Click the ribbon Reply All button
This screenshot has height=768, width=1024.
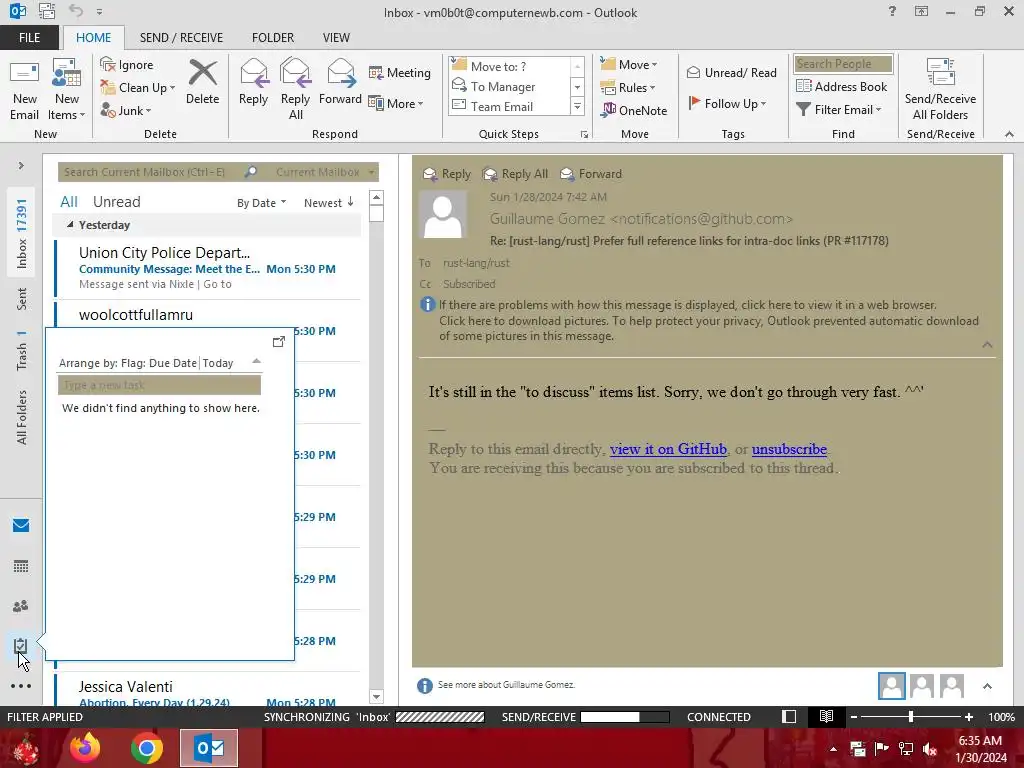[295, 89]
